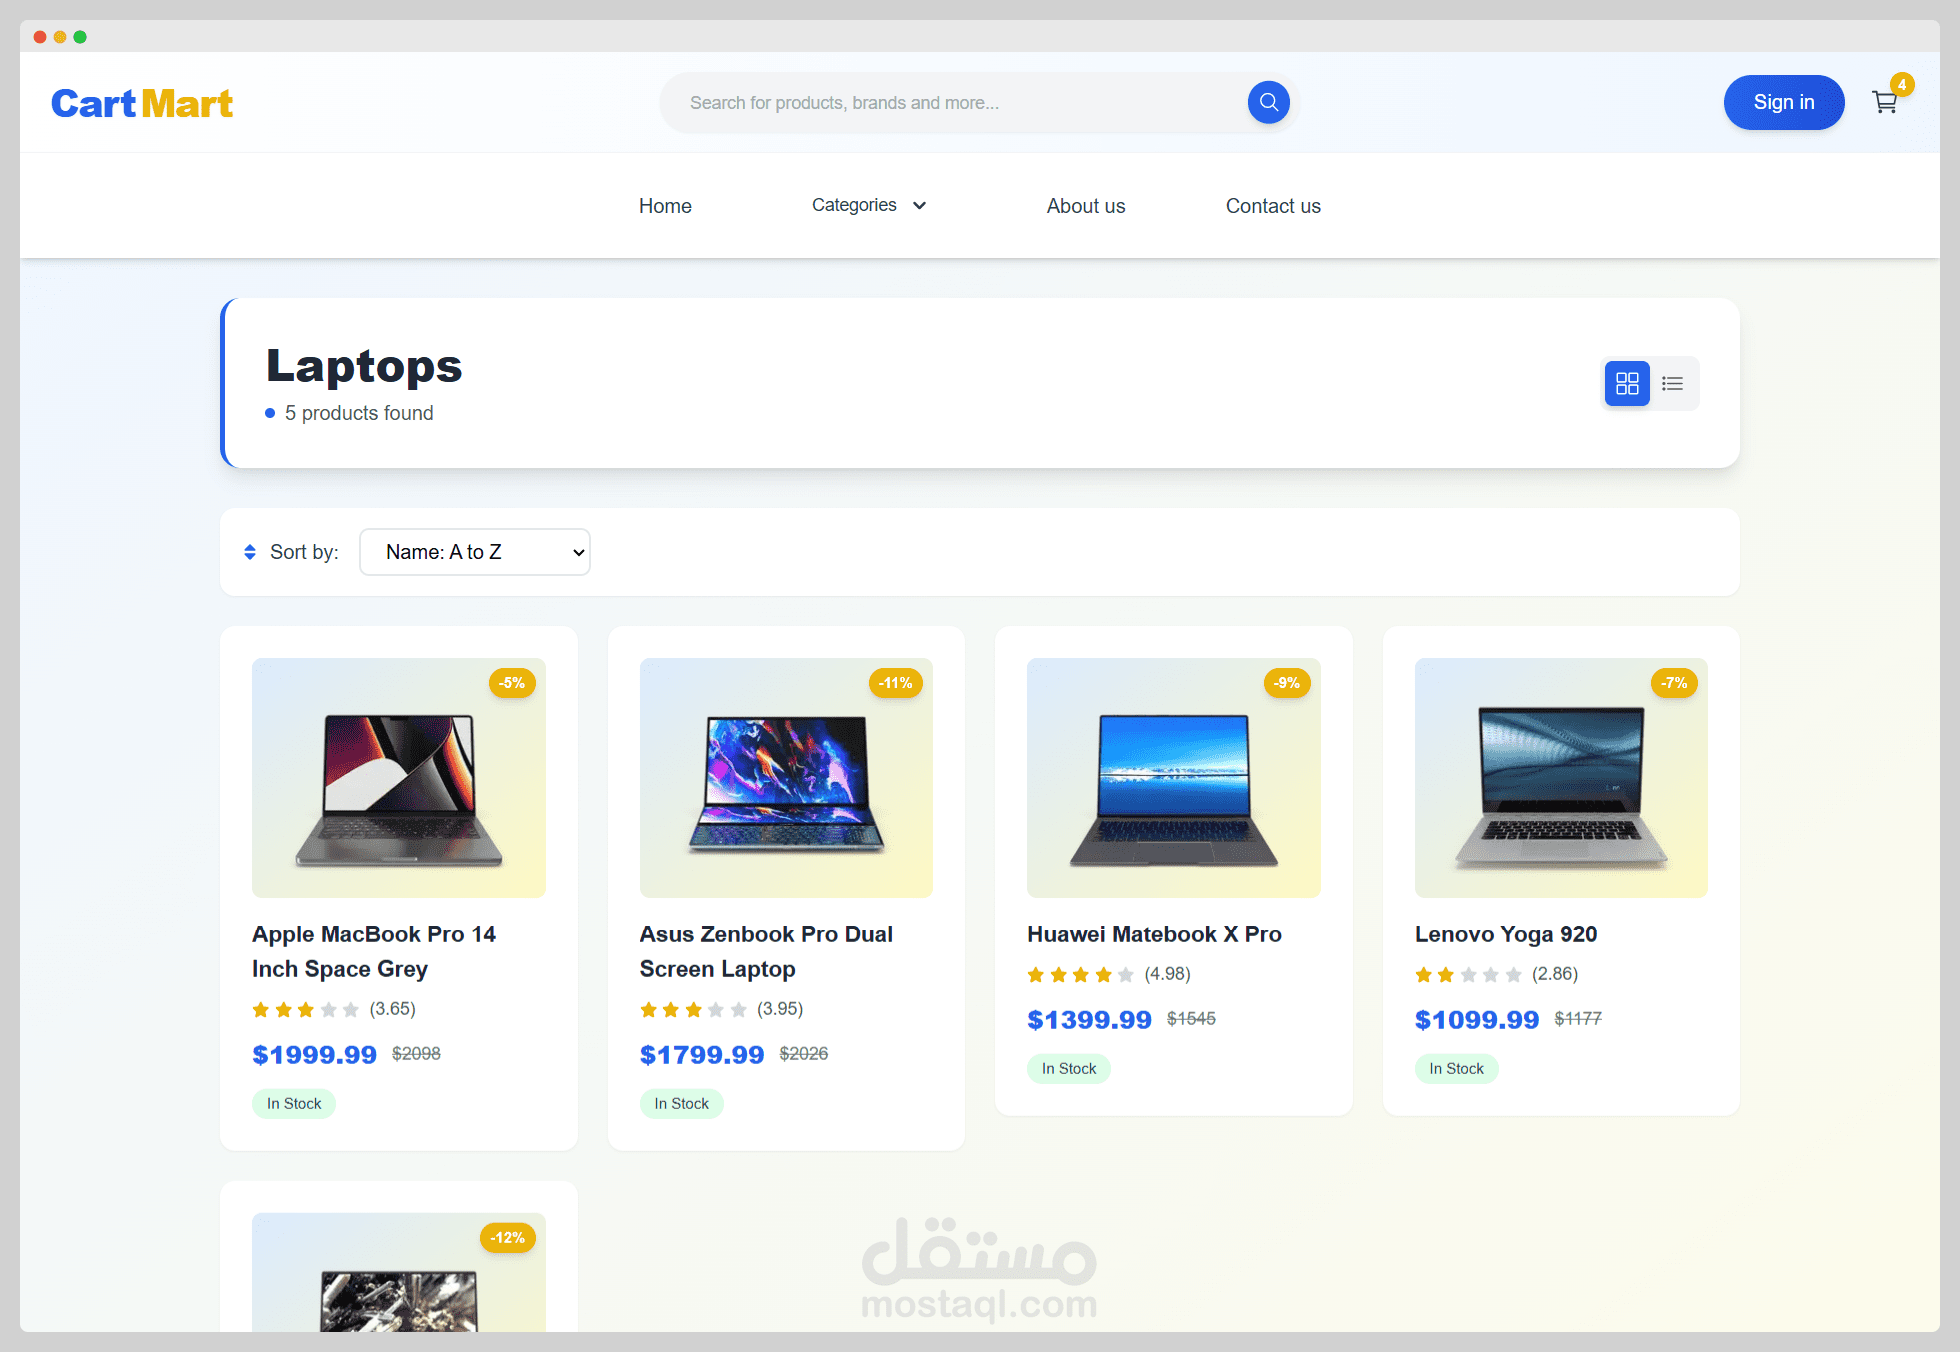The height and width of the screenshot is (1352, 1960).
Task: Click the crossed-out $2098 price
Action: coord(416,1054)
